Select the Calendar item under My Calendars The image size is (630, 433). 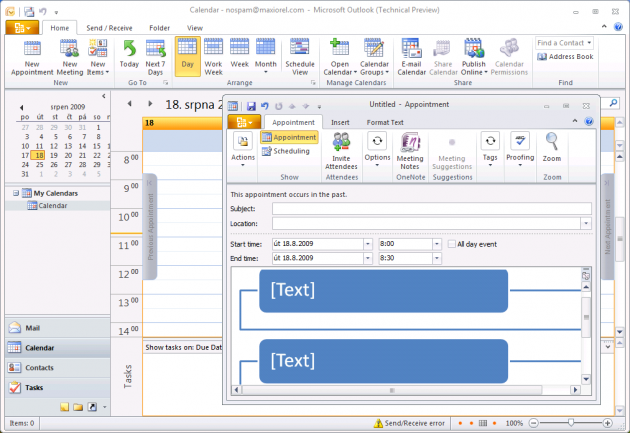pos(53,206)
